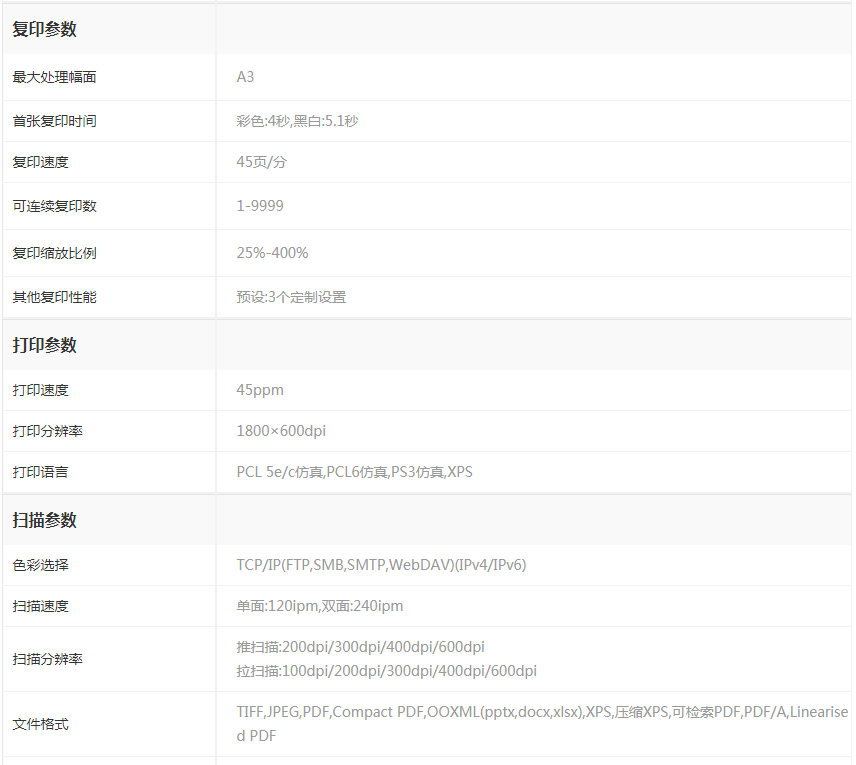This screenshot has height=765, width=856.
Task: Click the 45页/分 value
Action: pyautogui.click(x=261, y=162)
